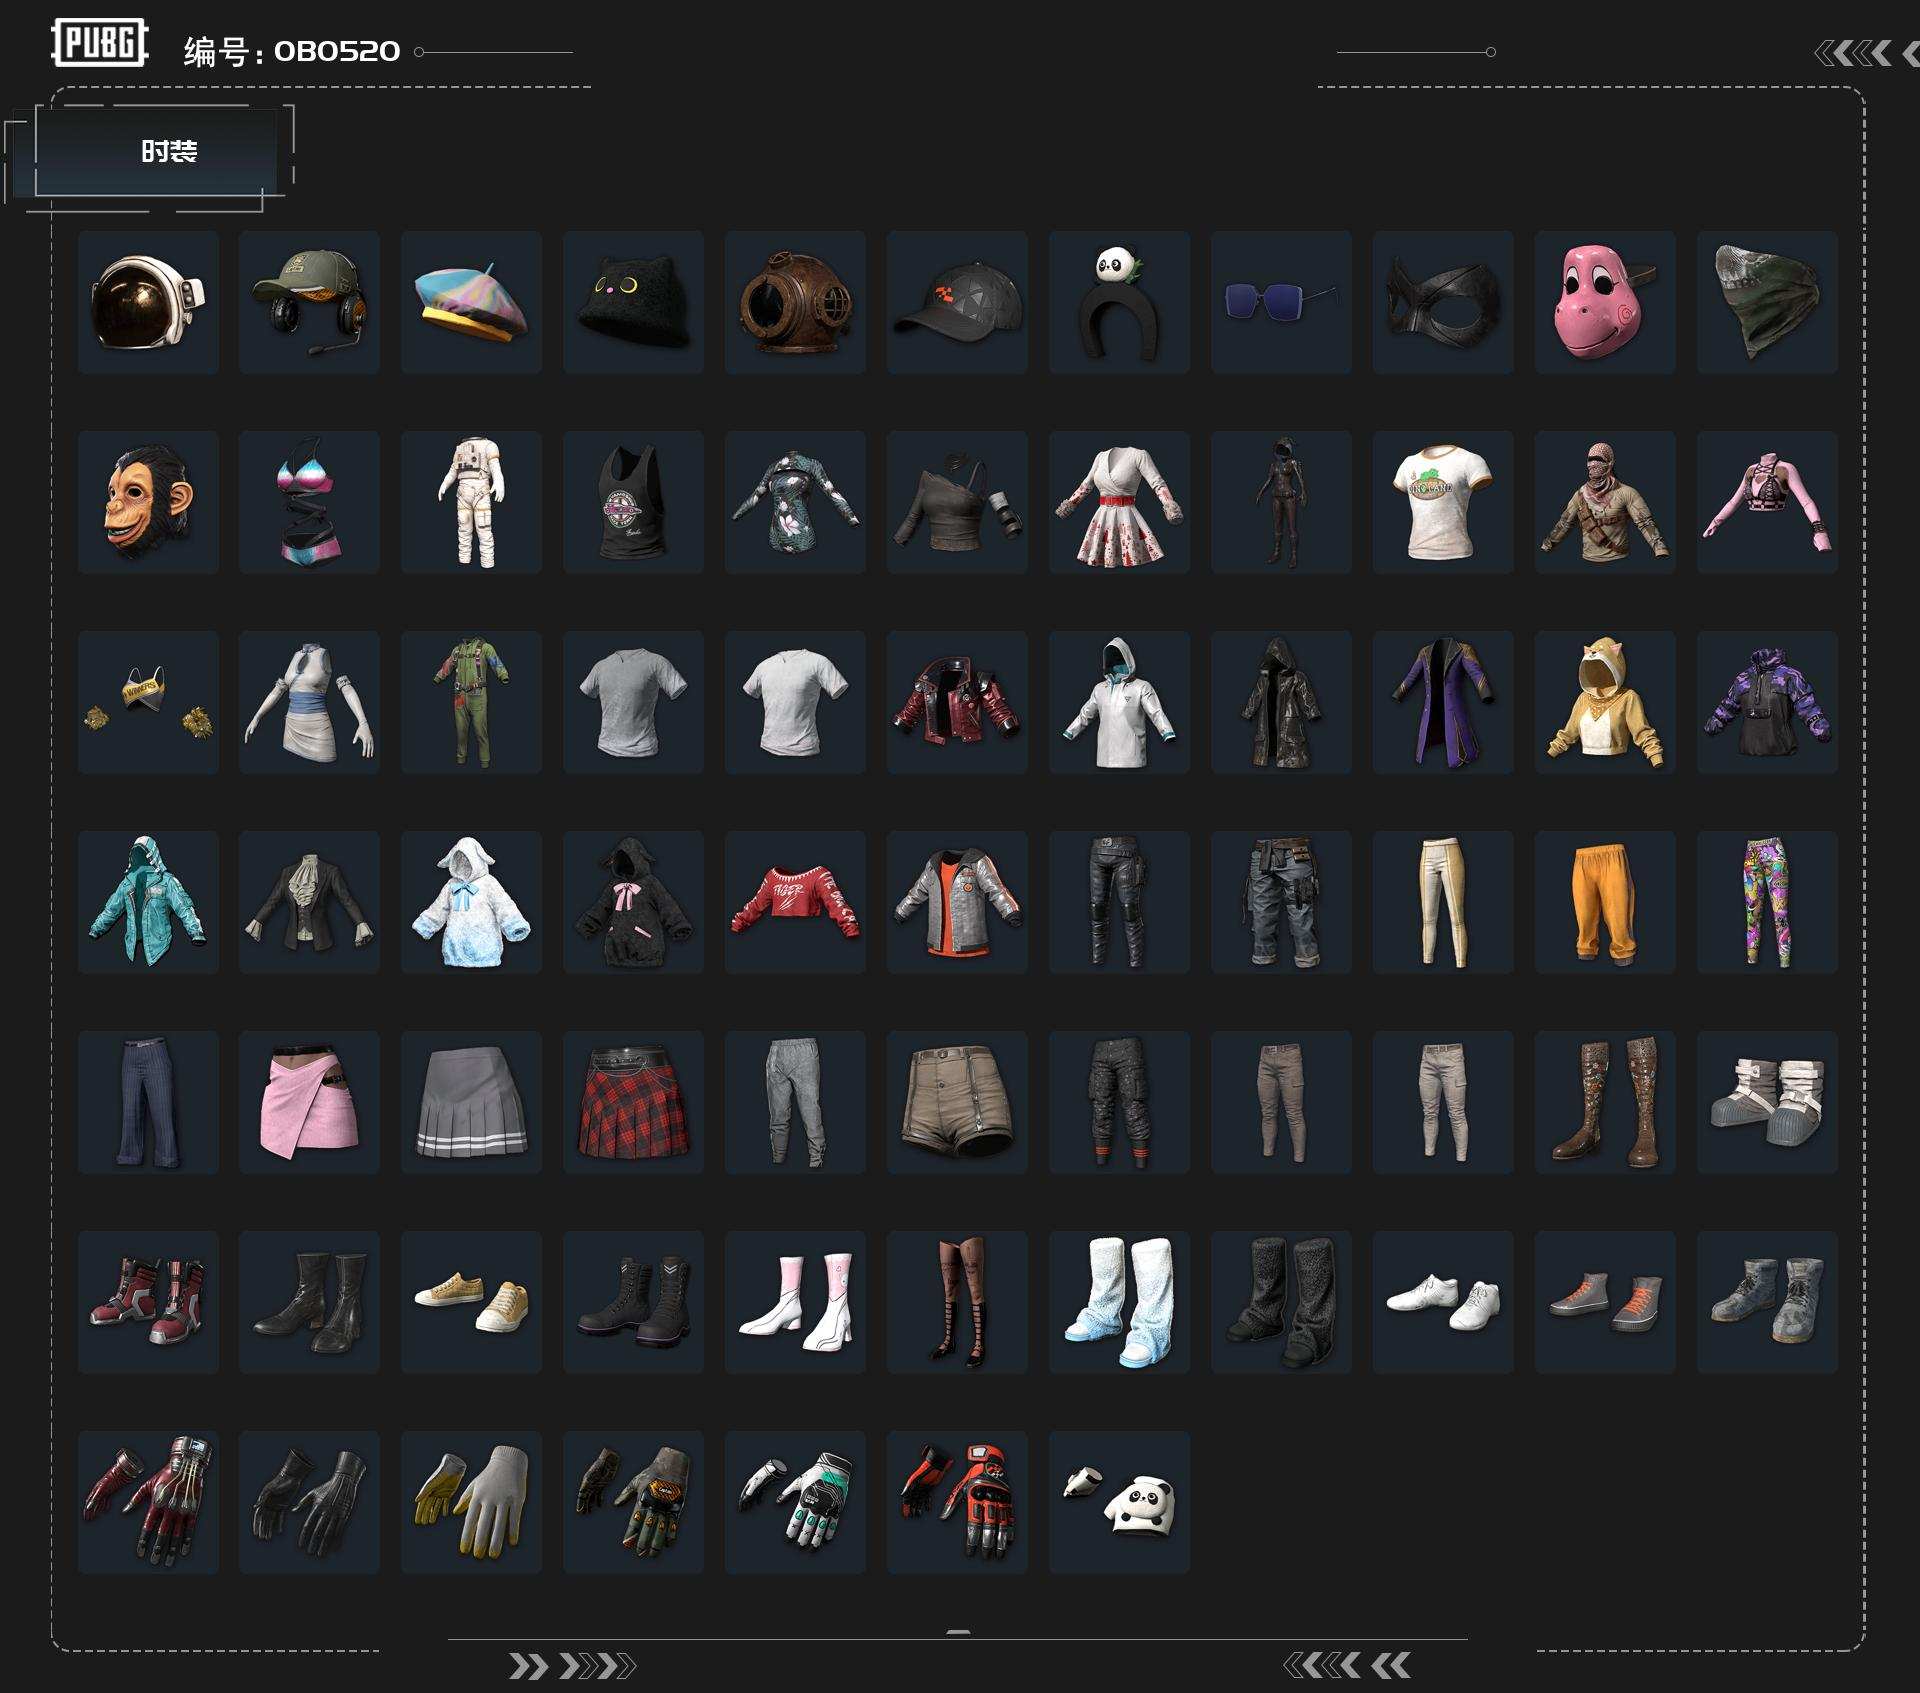
Task: Select the black blazer with ruffle shirt
Action: click(x=310, y=902)
